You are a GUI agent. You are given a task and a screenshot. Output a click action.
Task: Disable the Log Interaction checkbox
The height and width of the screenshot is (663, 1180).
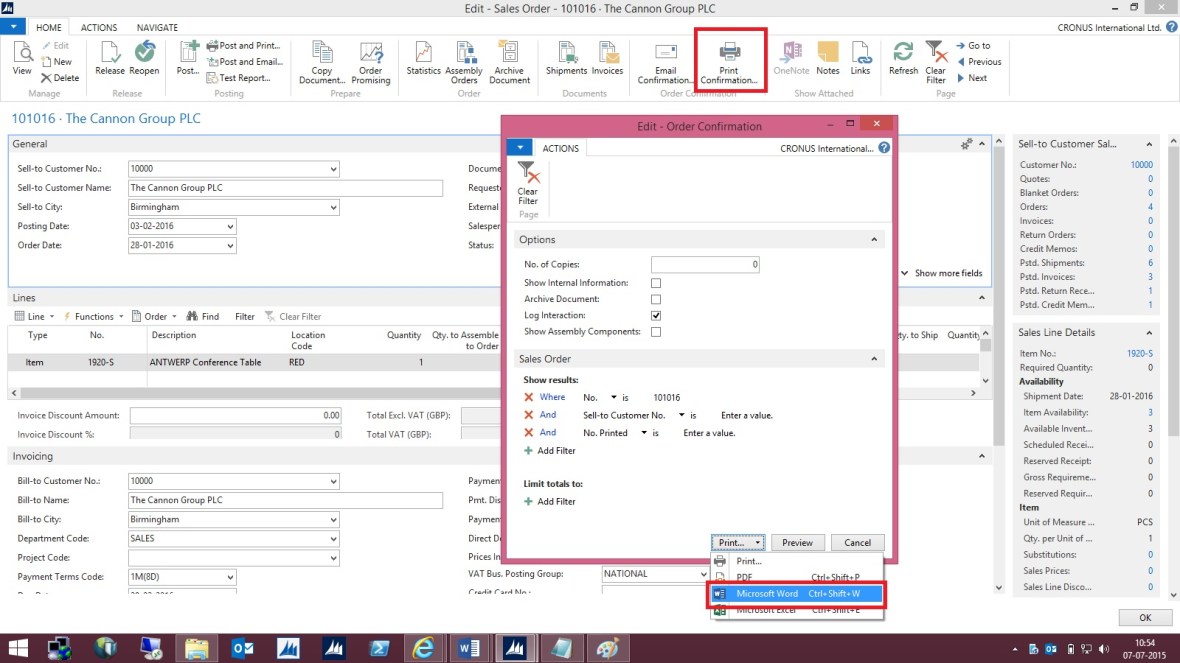(656, 314)
